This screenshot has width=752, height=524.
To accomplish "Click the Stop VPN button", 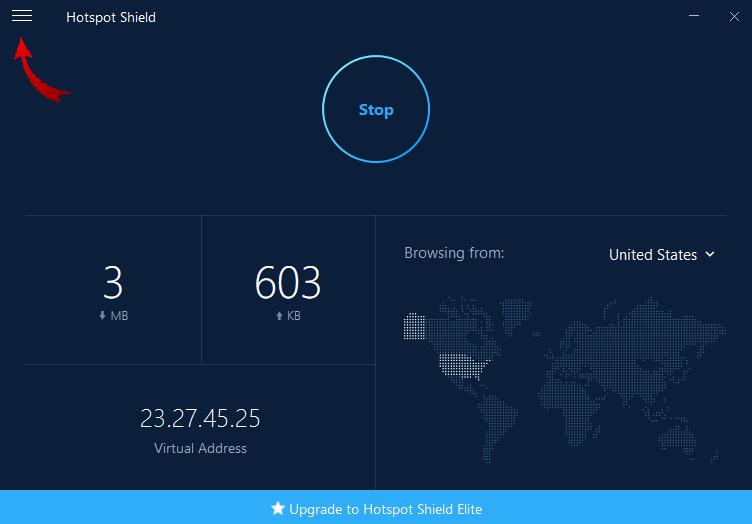I will tap(376, 109).
